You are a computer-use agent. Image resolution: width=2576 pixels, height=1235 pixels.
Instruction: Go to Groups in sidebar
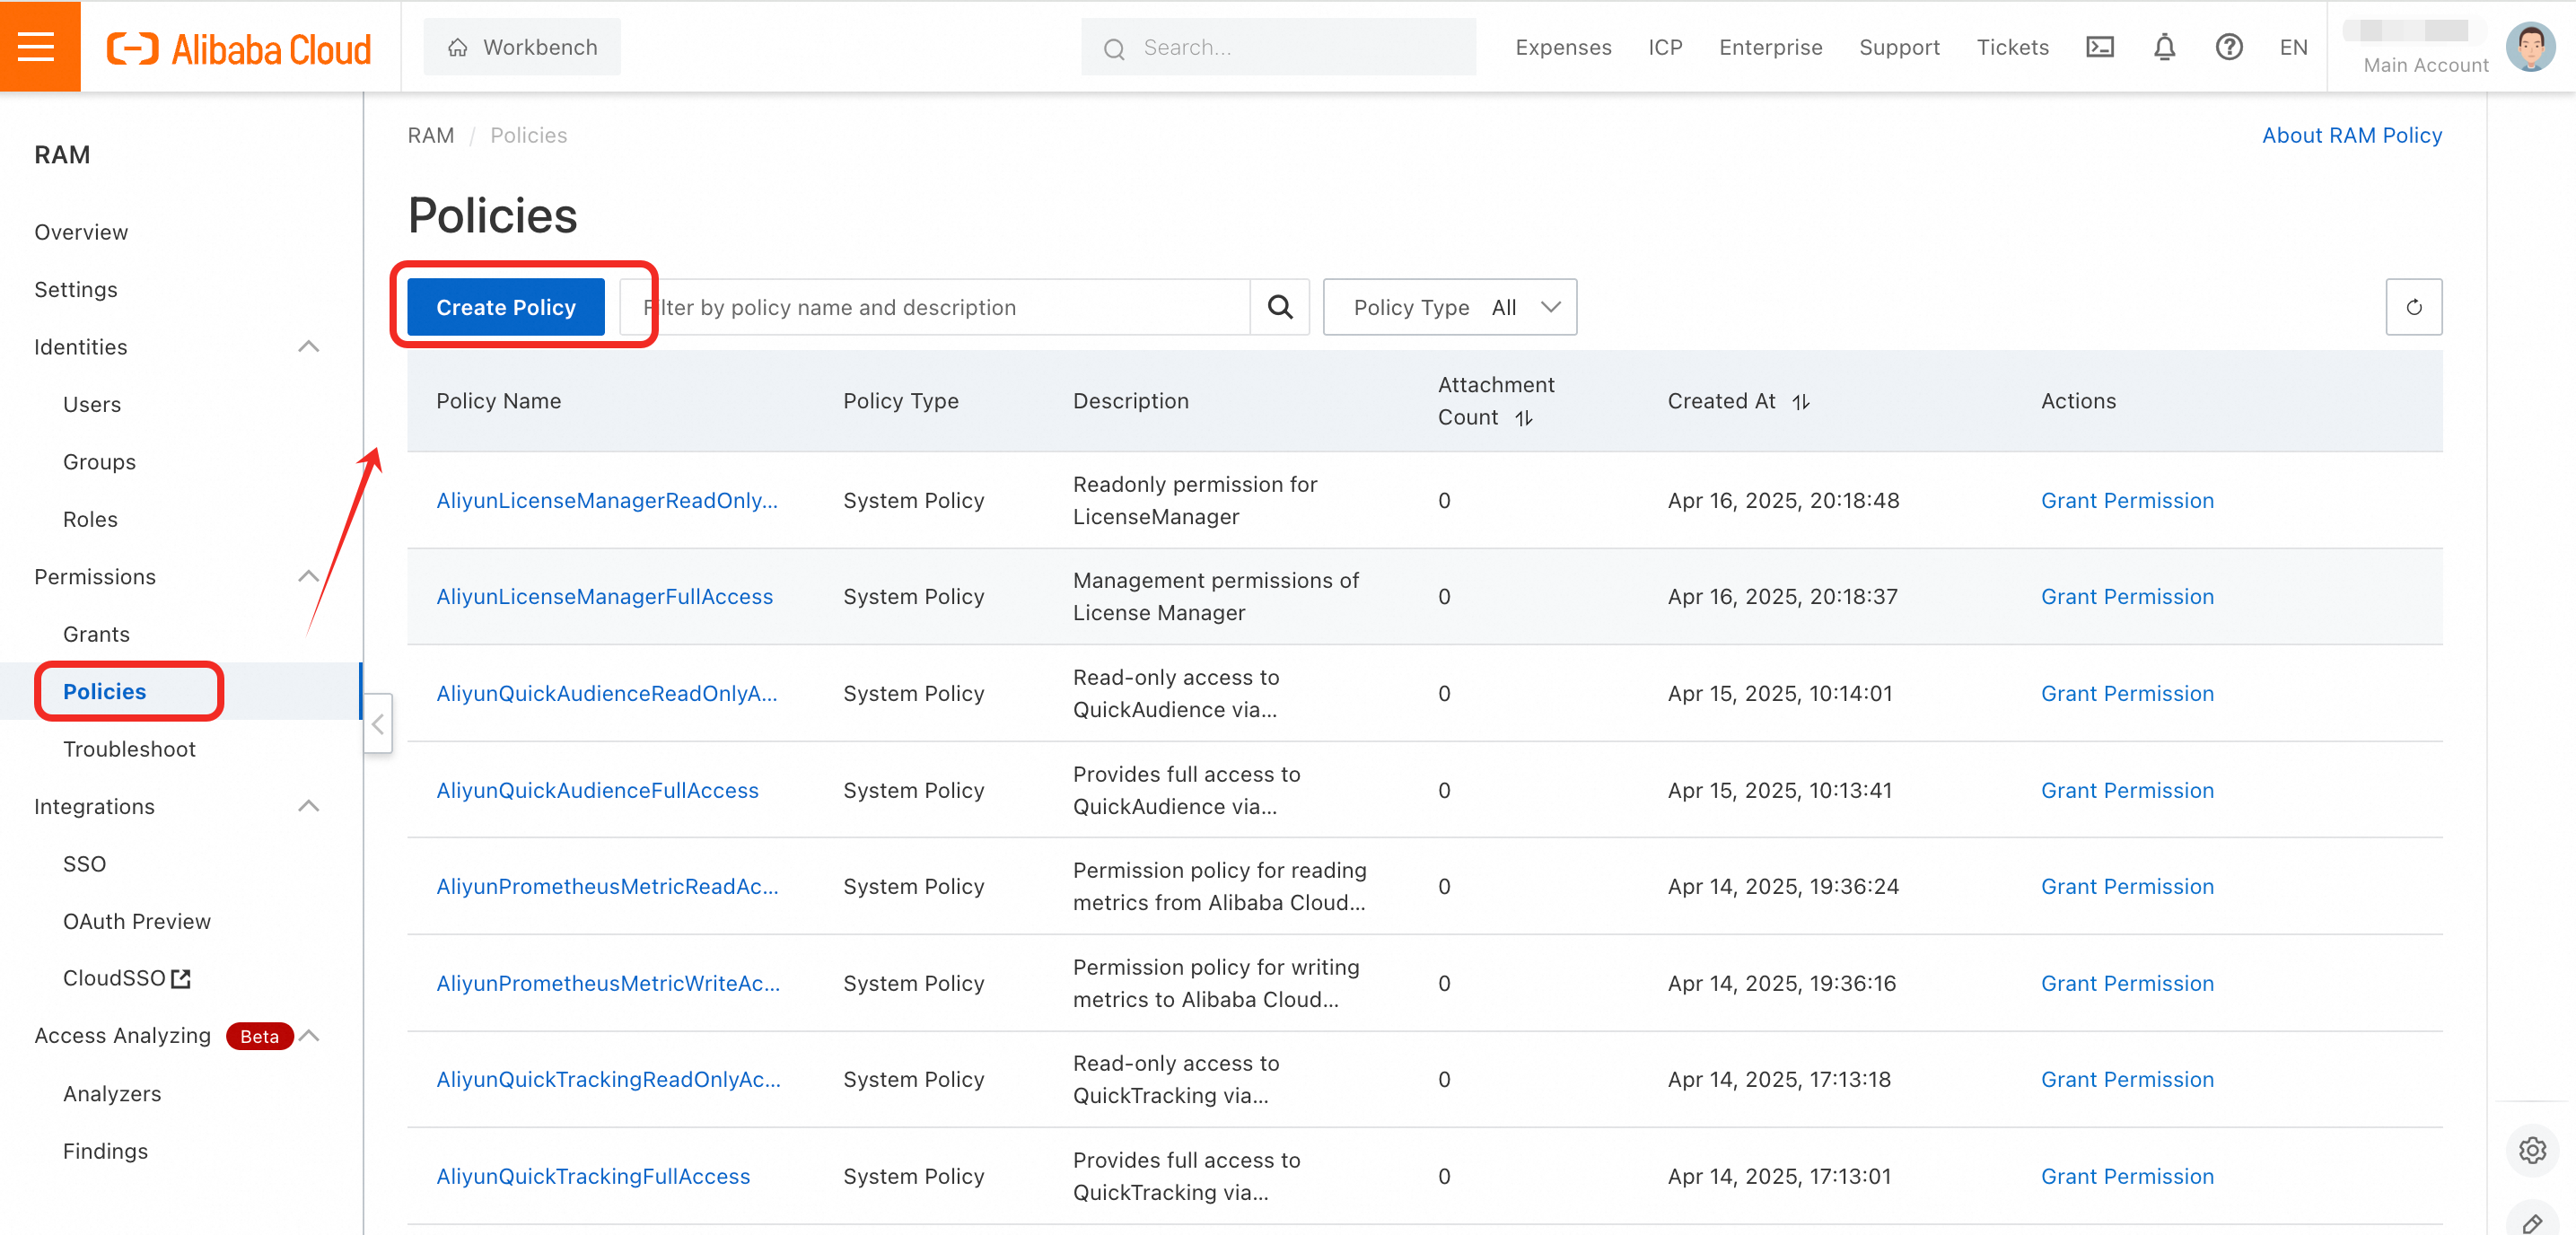click(99, 462)
